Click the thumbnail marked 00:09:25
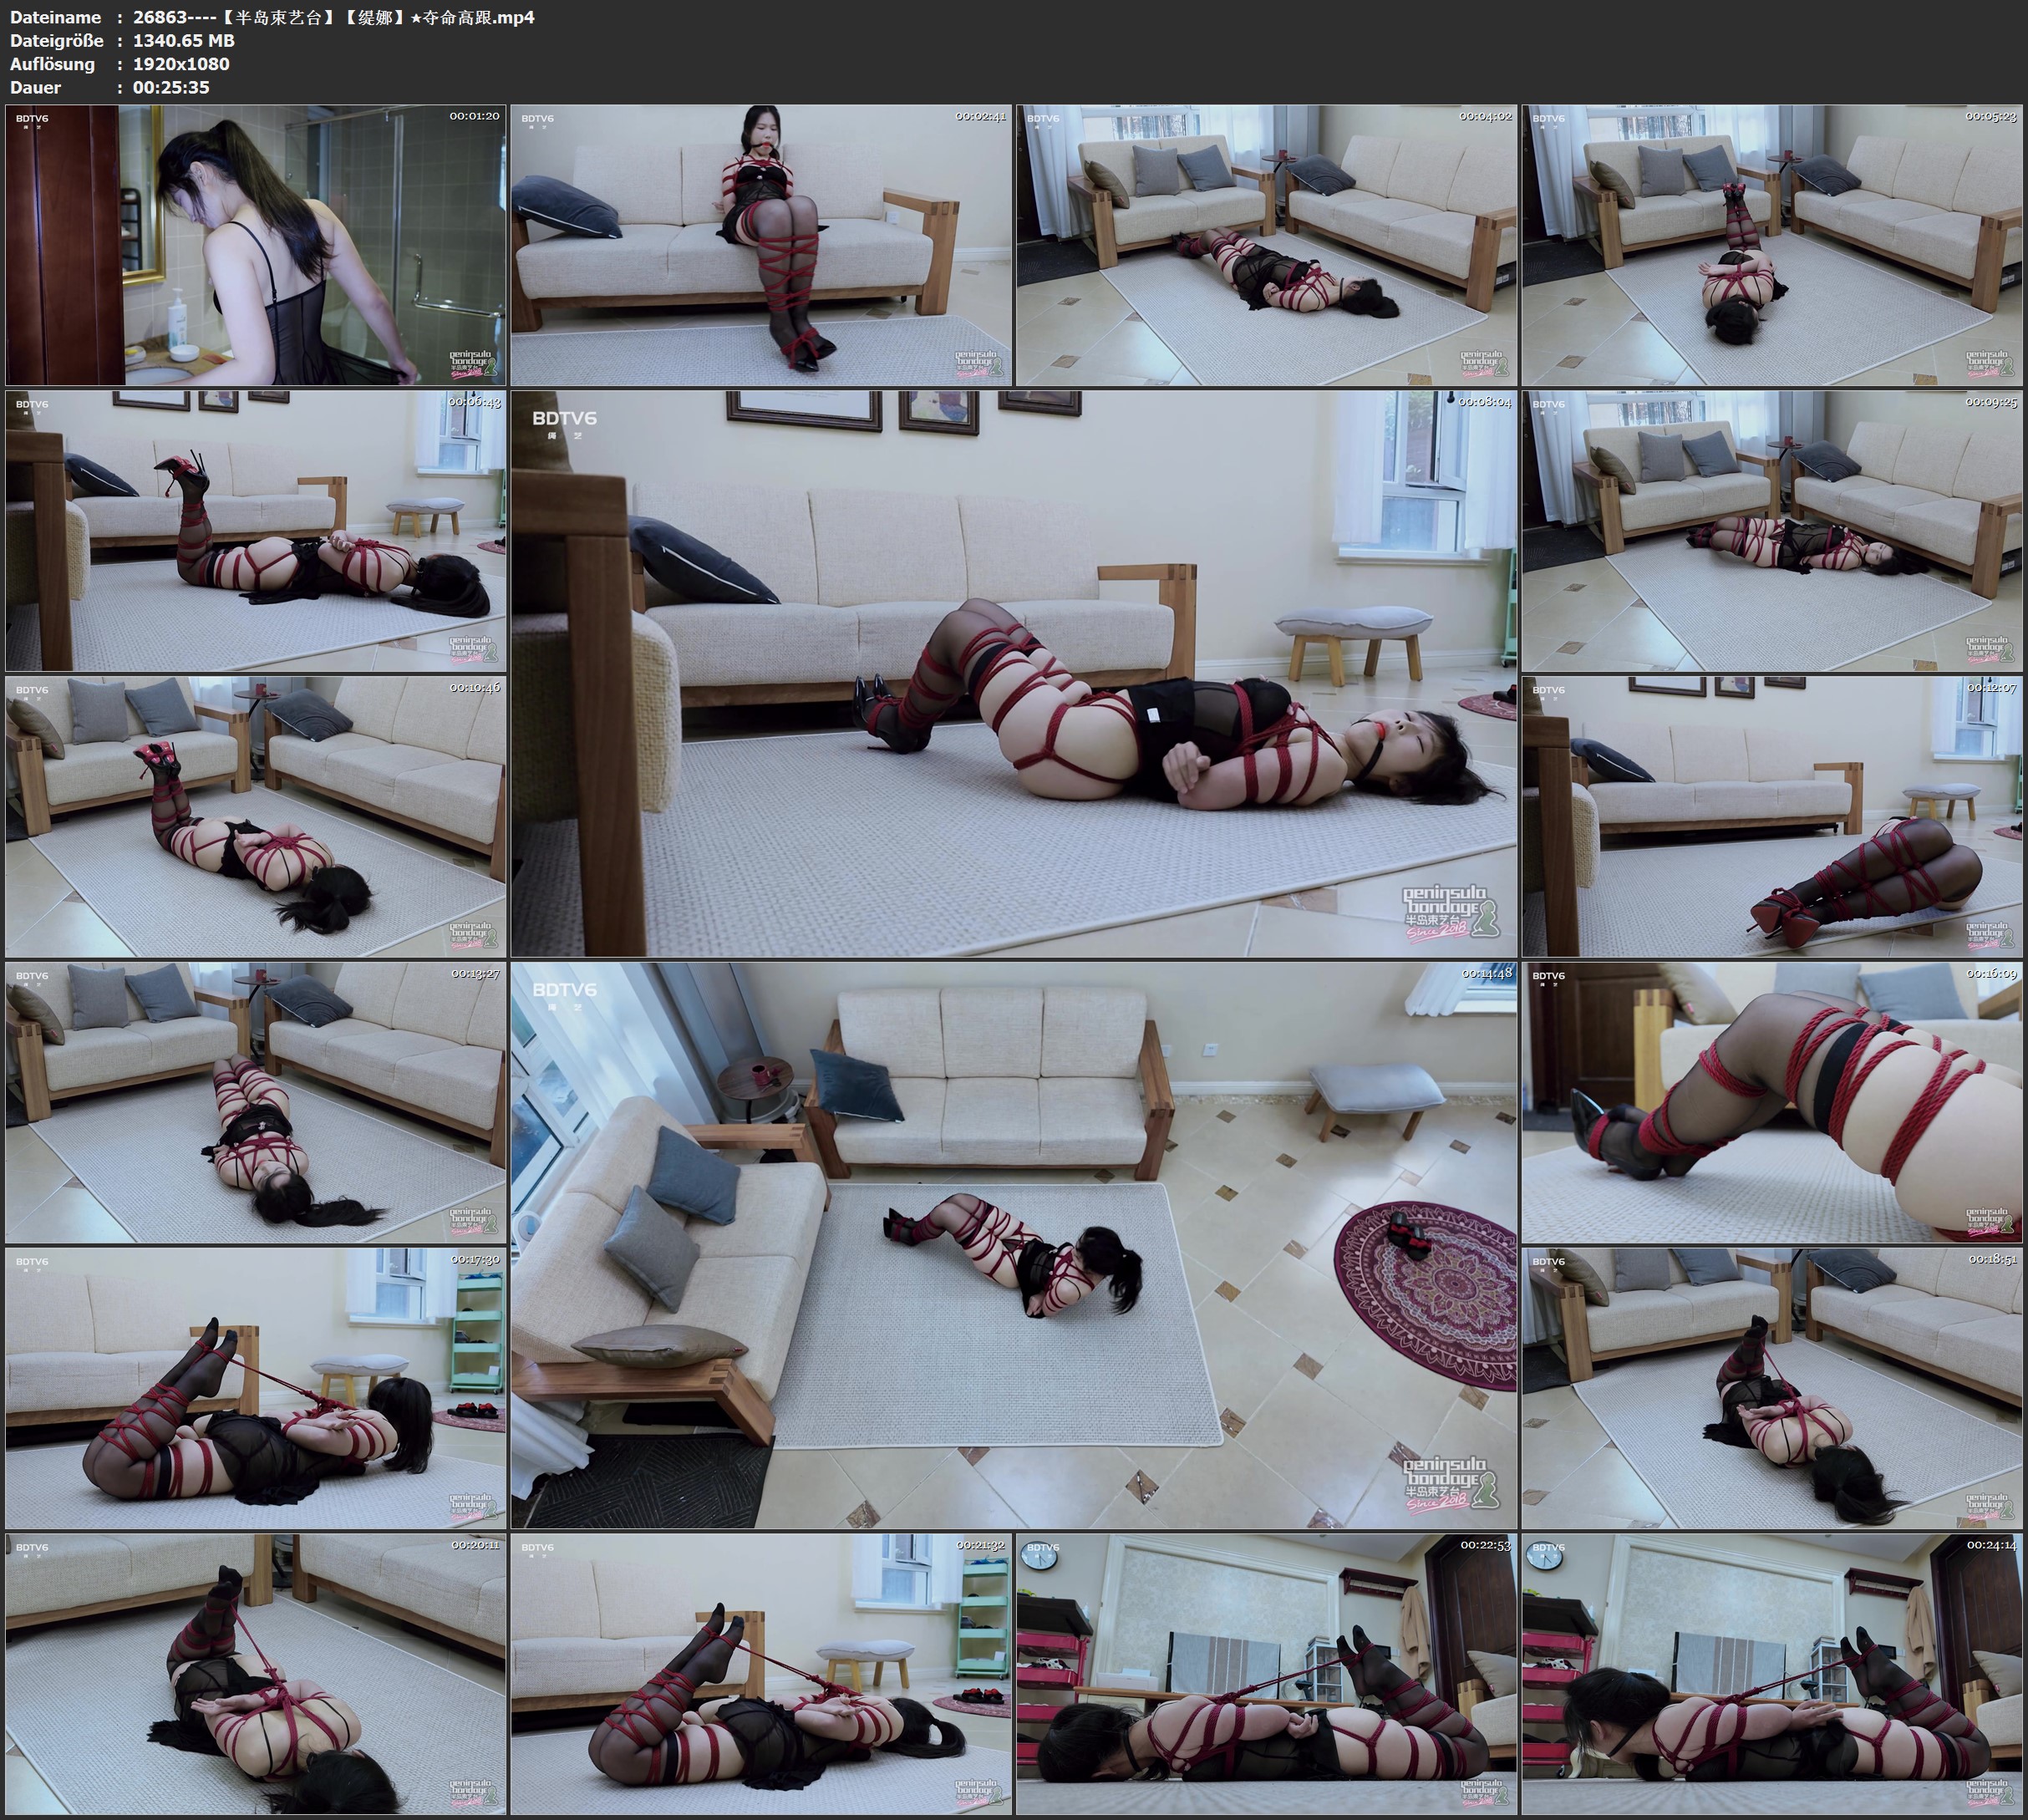The height and width of the screenshot is (1820, 2028). tap(1772, 530)
